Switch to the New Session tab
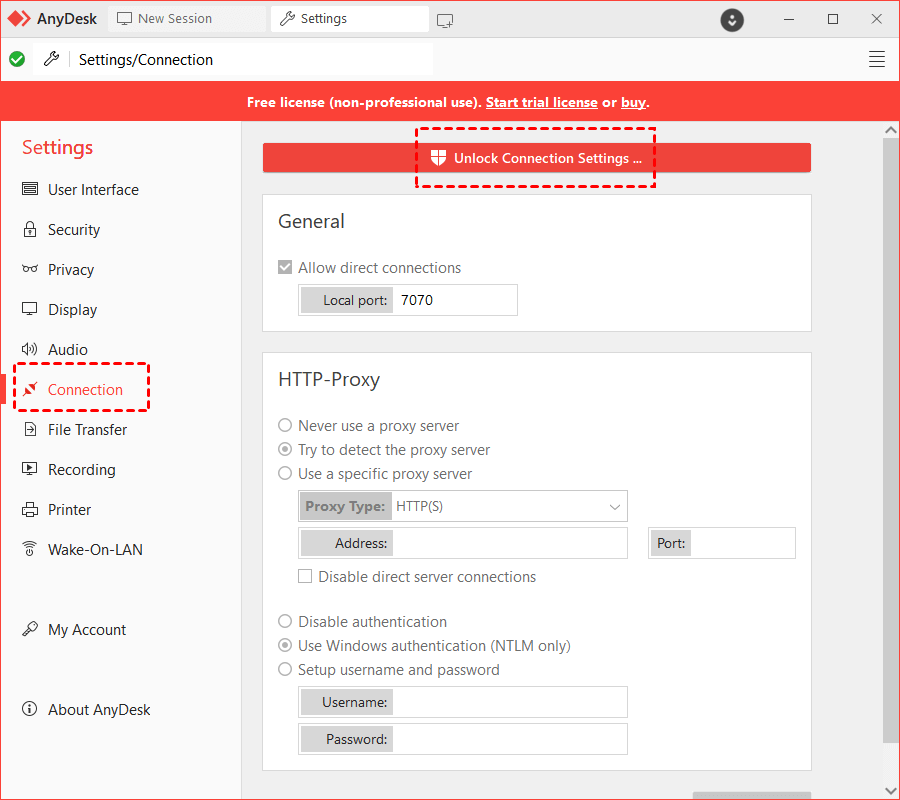 187,19
